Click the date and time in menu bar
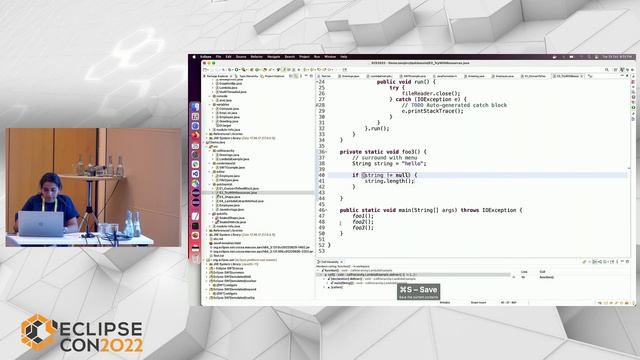The height and width of the screenshot is (360, 640). [617, 57]
